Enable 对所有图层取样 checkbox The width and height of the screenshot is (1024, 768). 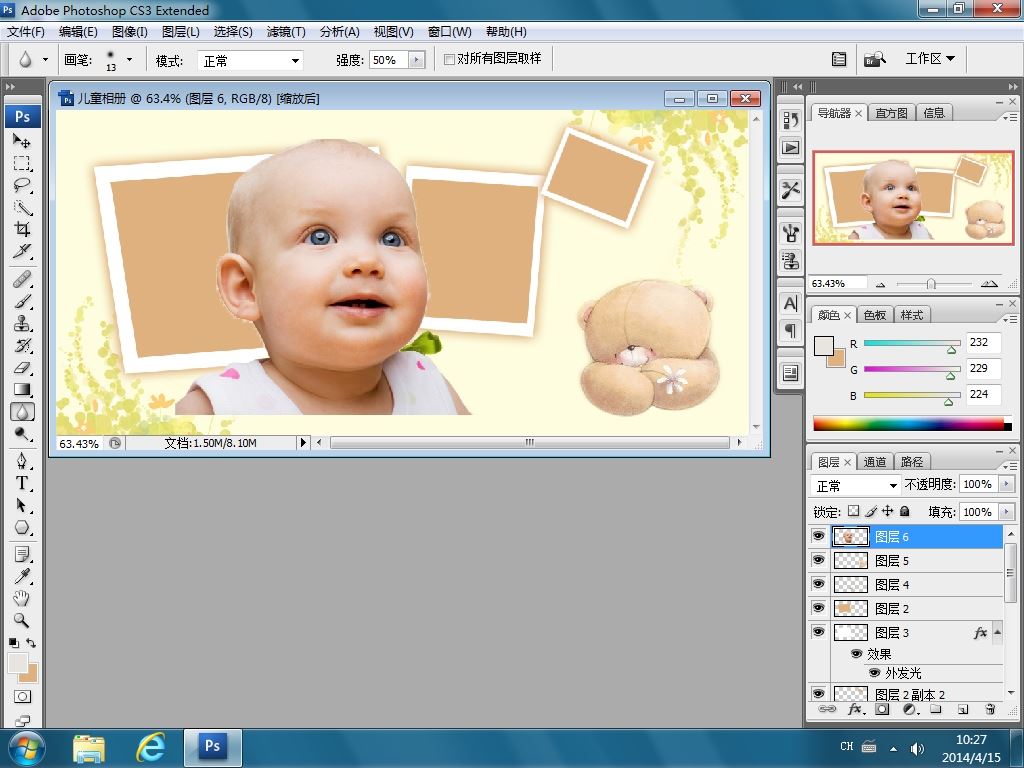coord(449,59)
